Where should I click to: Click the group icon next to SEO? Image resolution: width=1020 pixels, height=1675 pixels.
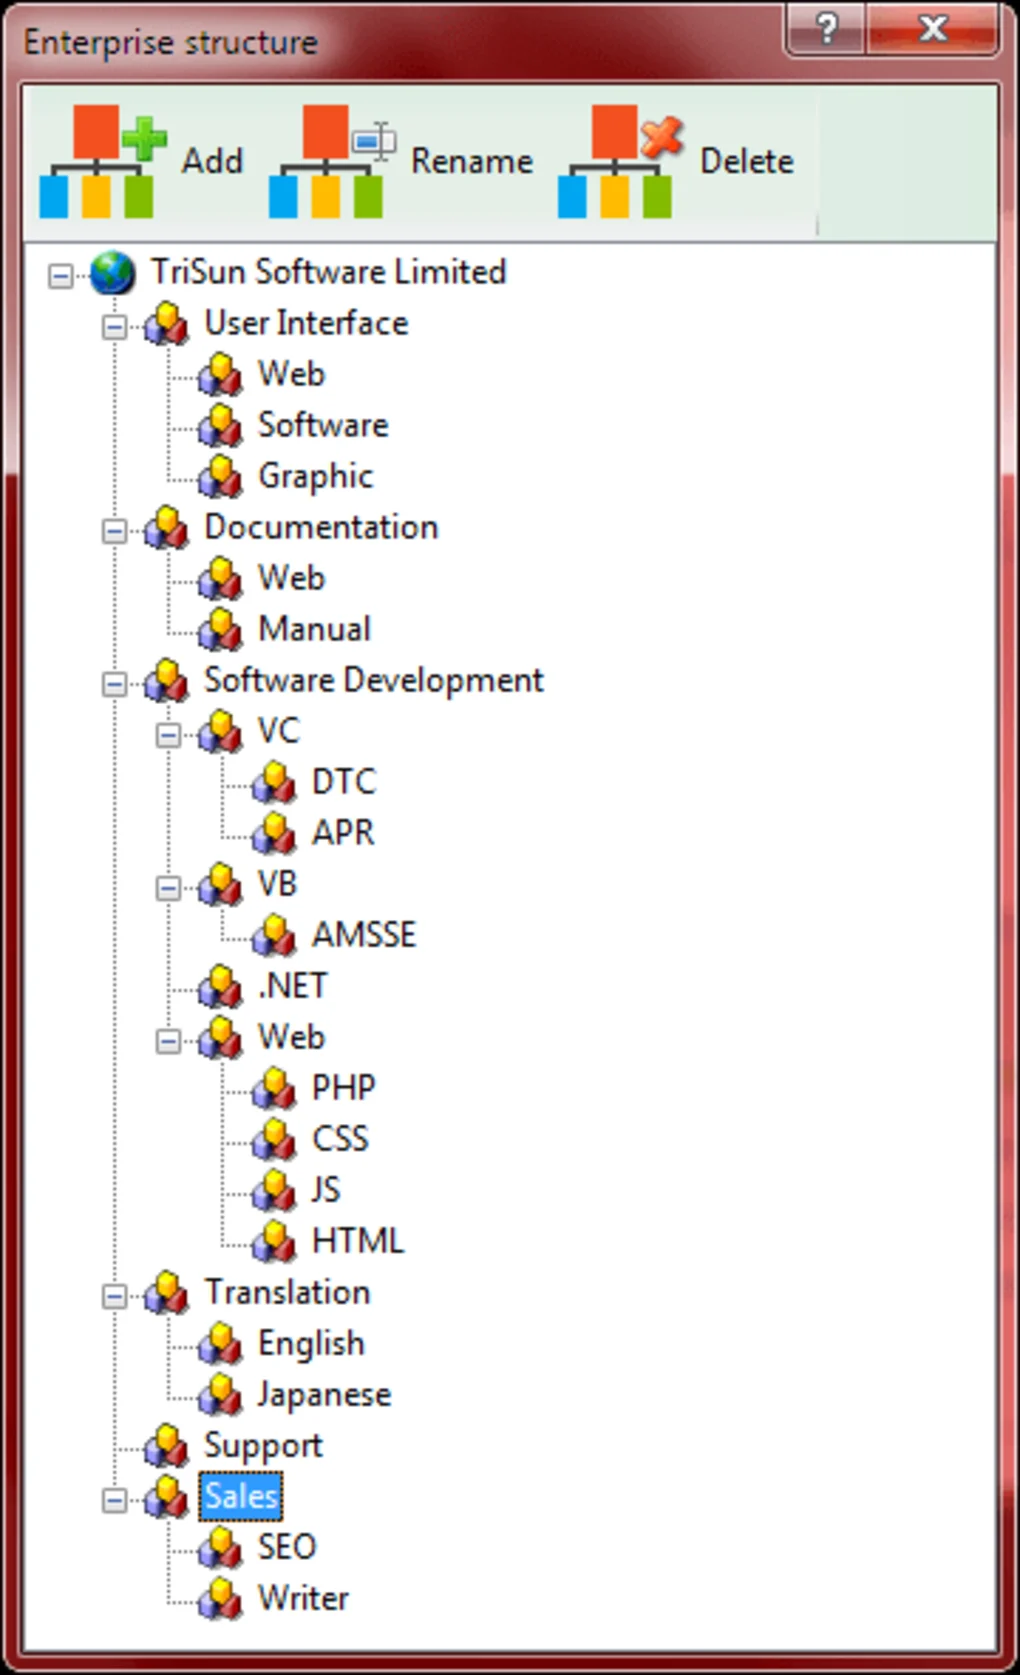point(220,1548)
